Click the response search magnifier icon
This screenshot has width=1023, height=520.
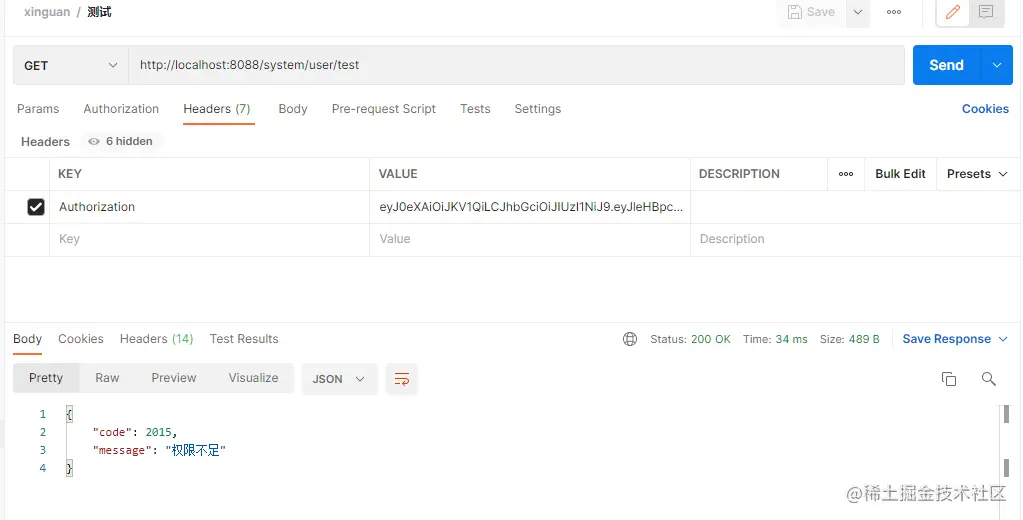pyautogui.click(x=988, y=379)
